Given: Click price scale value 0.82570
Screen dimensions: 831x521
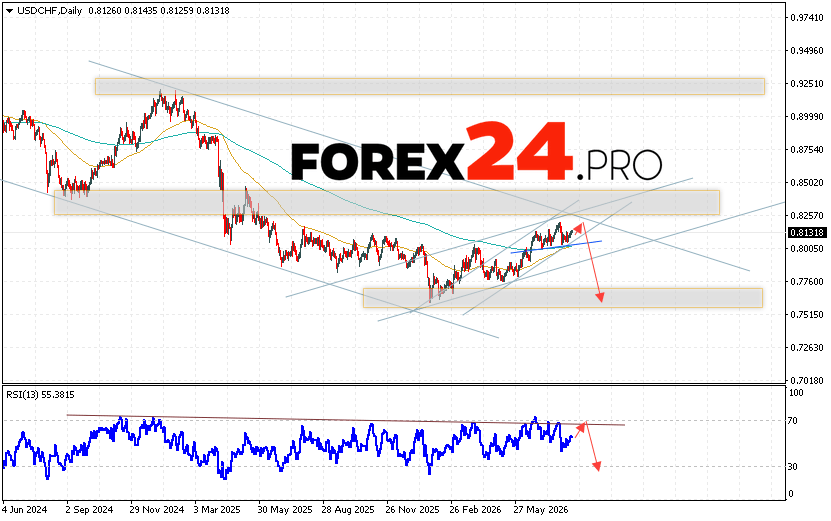Looking at the screenshot, I should (807, 216).
